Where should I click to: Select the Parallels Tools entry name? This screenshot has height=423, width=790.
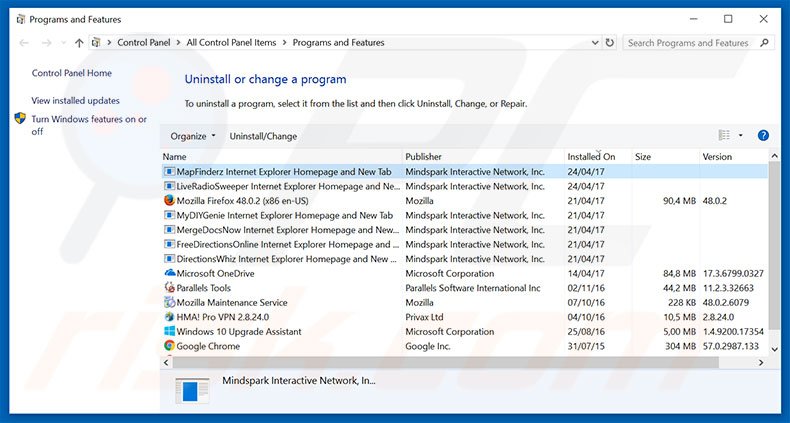tap(204, 288)
